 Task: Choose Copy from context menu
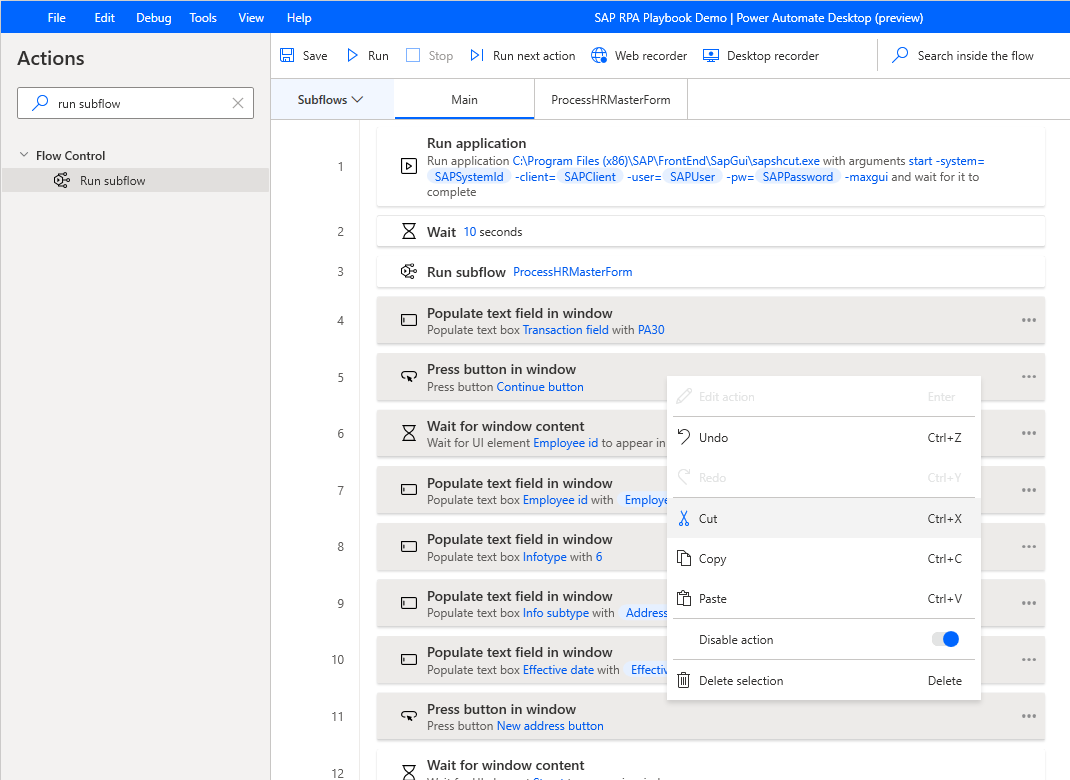pos(824,558)
